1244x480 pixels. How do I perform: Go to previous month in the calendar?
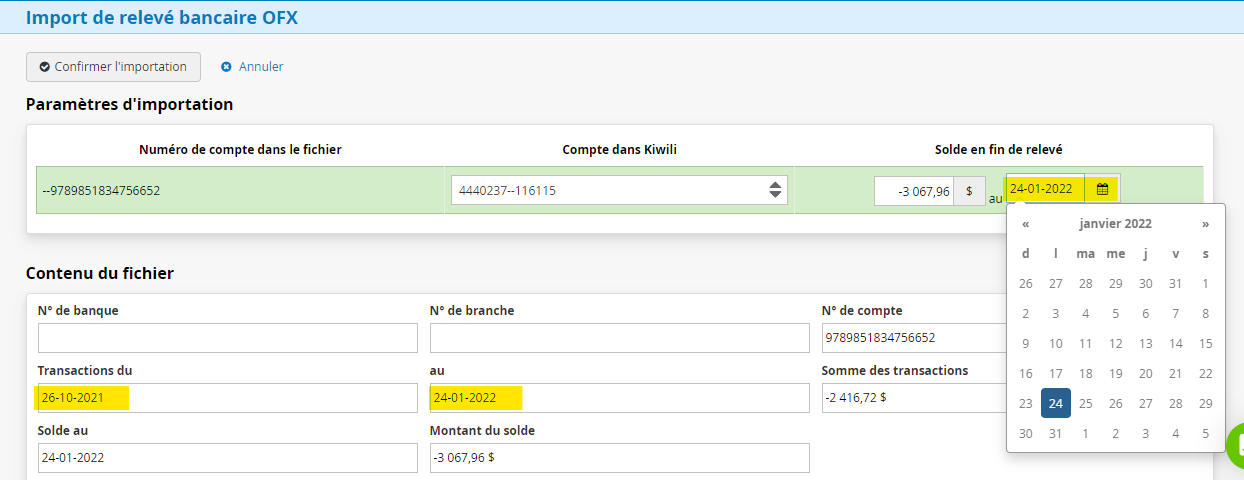(x=1026, y=224)
